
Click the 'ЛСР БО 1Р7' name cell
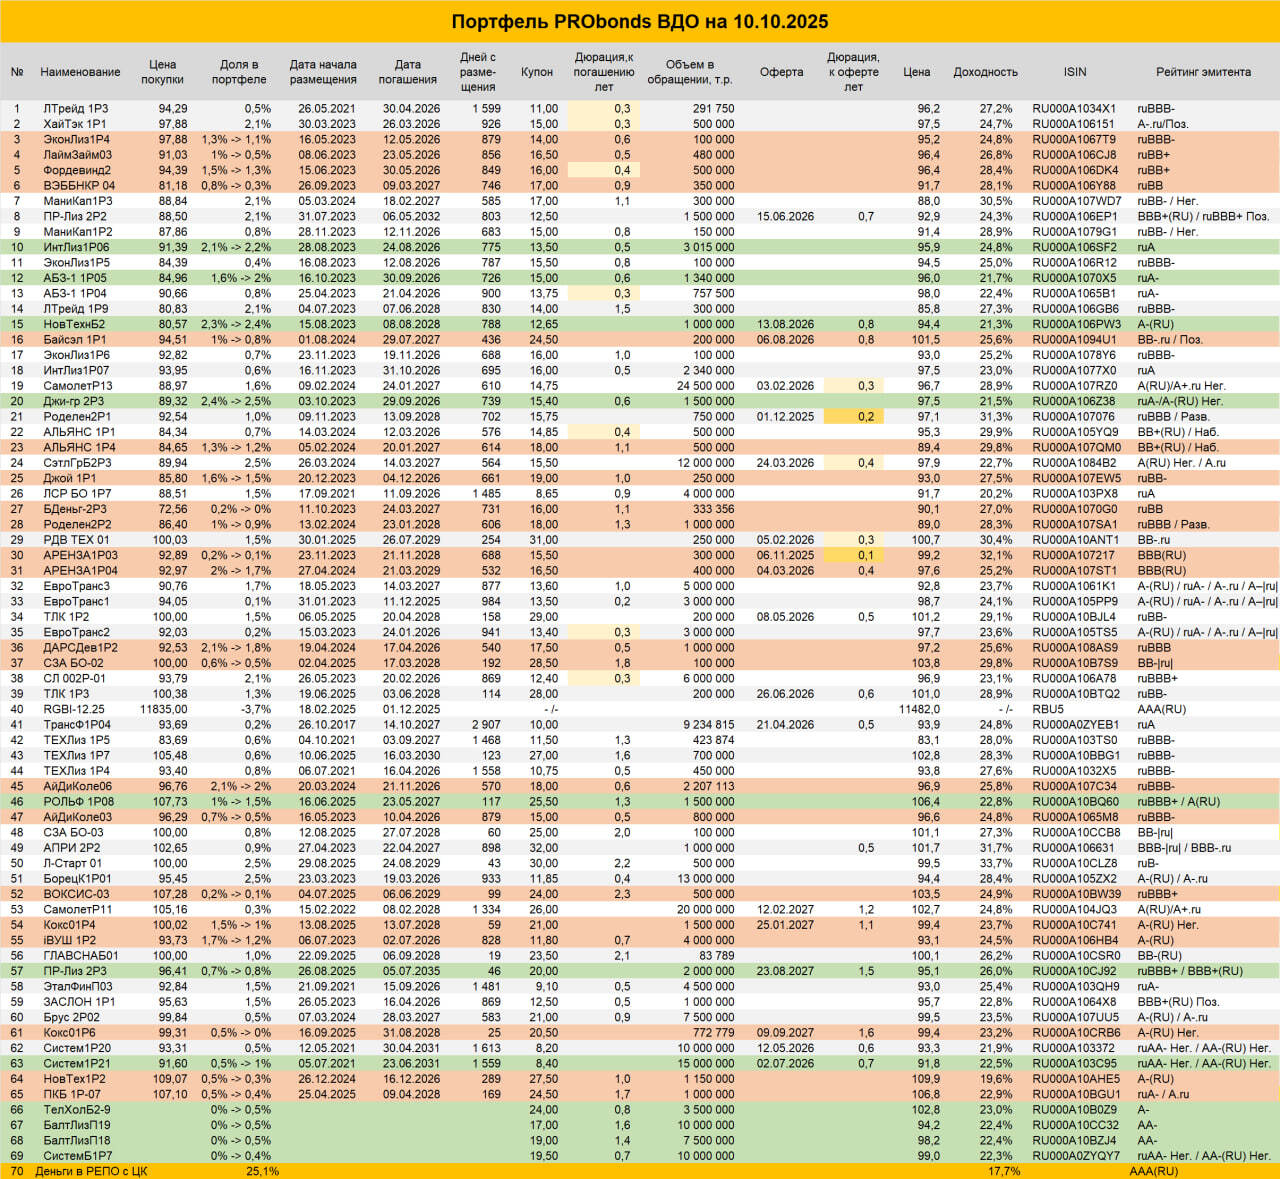click(x=77, y=493)
